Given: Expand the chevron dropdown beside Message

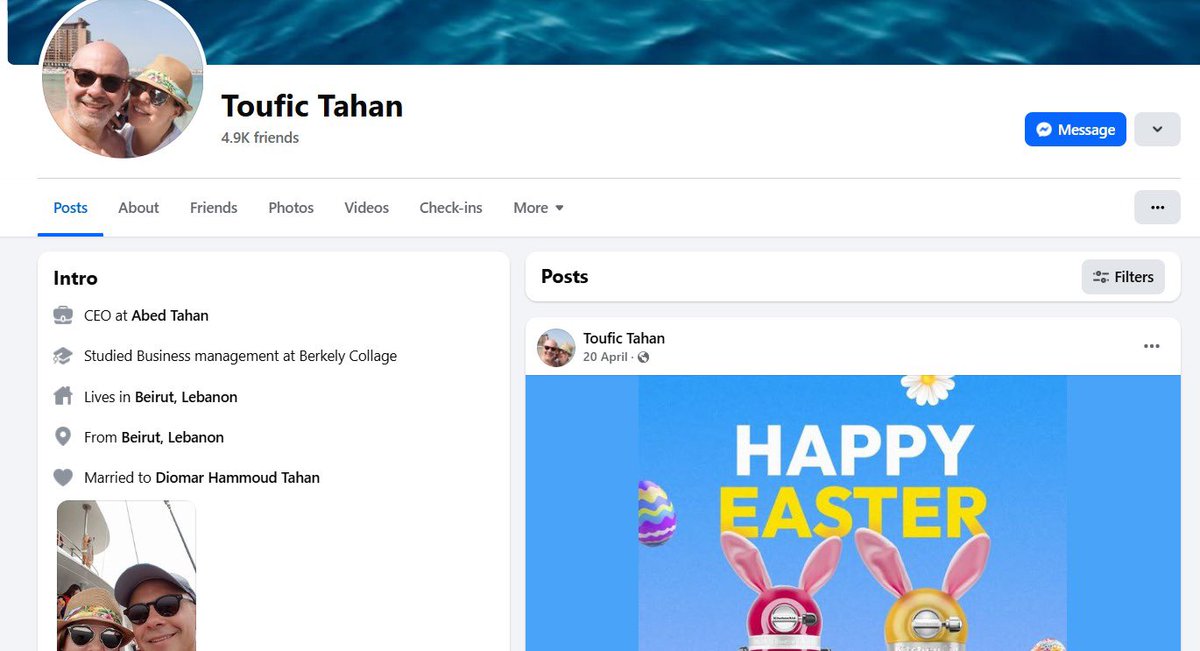Looking at the screenshot, I should click(x=1157, y=129).
